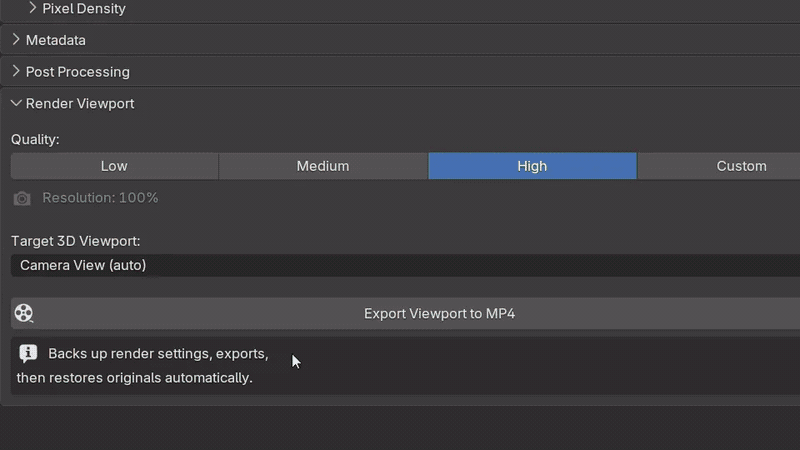
Task: Click the 'Quality:' label
Action: (x=35, y=139)
